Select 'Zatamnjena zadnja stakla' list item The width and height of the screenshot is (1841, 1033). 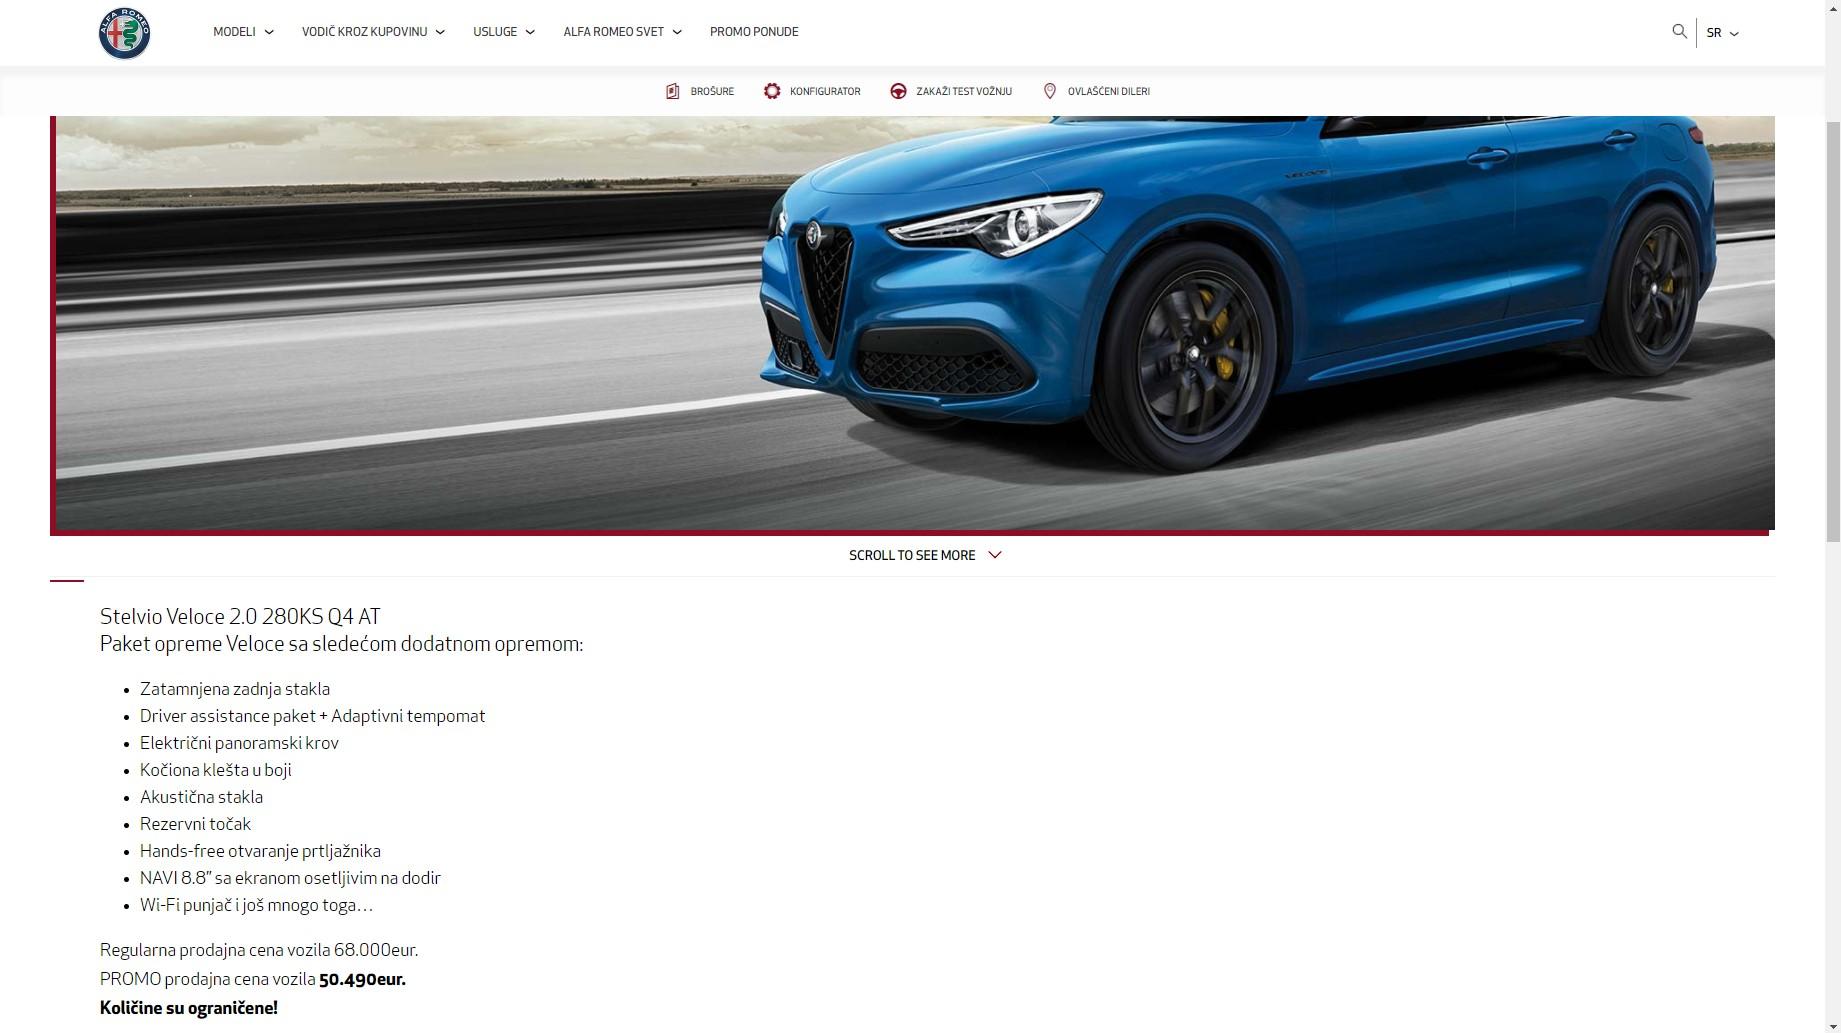[x=235, y=689]
